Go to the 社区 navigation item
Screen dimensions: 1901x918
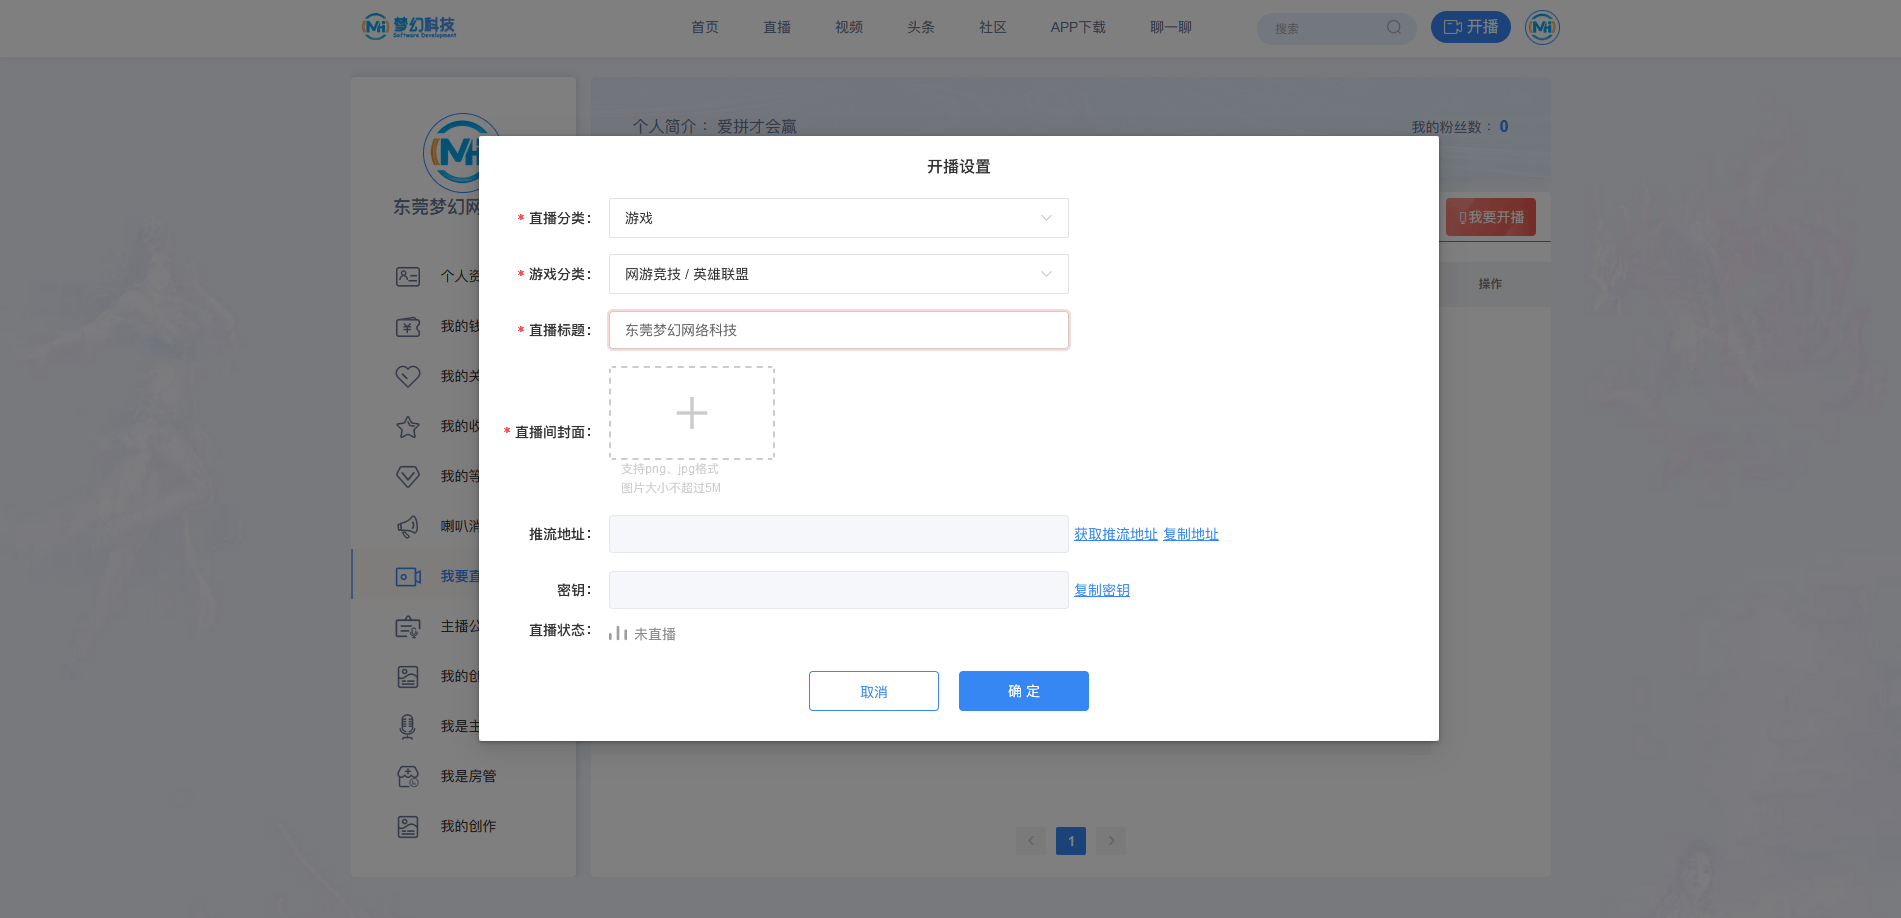point(993,28)
